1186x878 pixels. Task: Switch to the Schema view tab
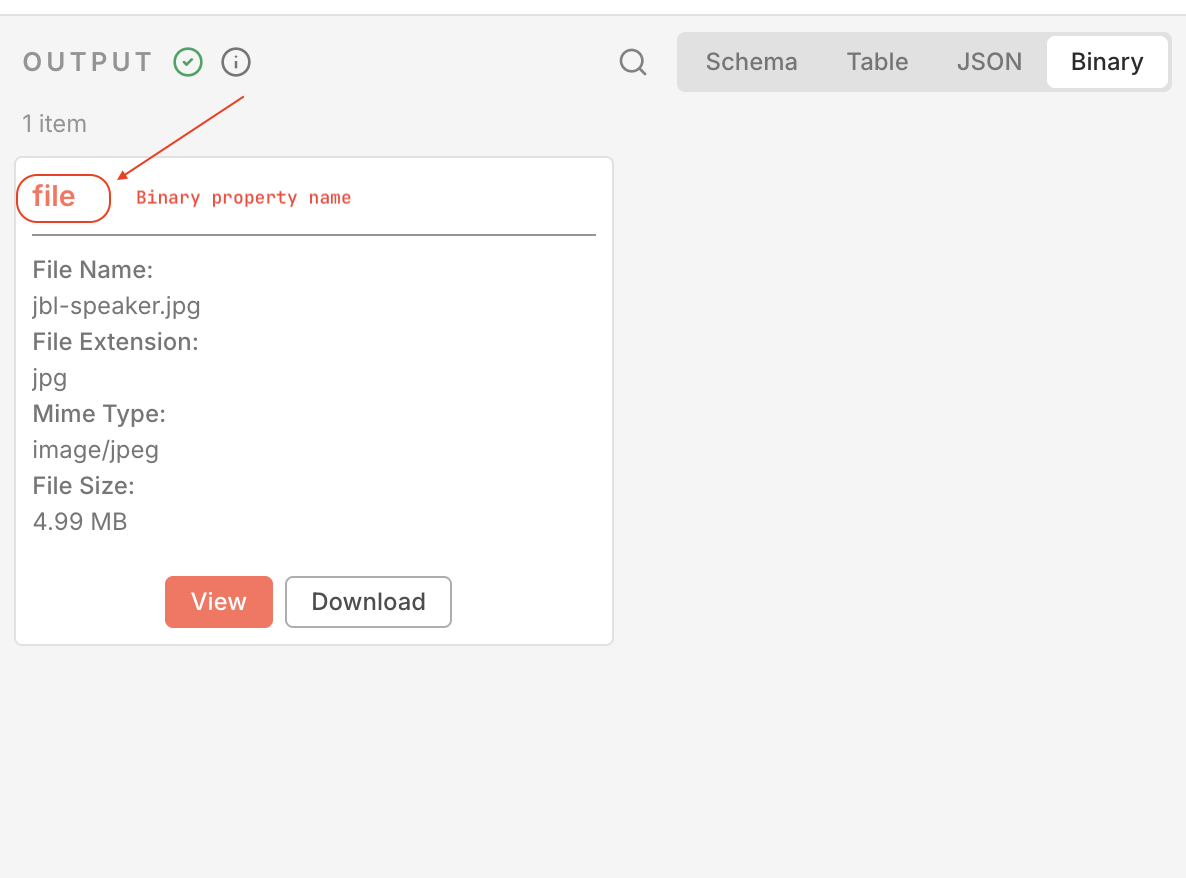[751, 62]
